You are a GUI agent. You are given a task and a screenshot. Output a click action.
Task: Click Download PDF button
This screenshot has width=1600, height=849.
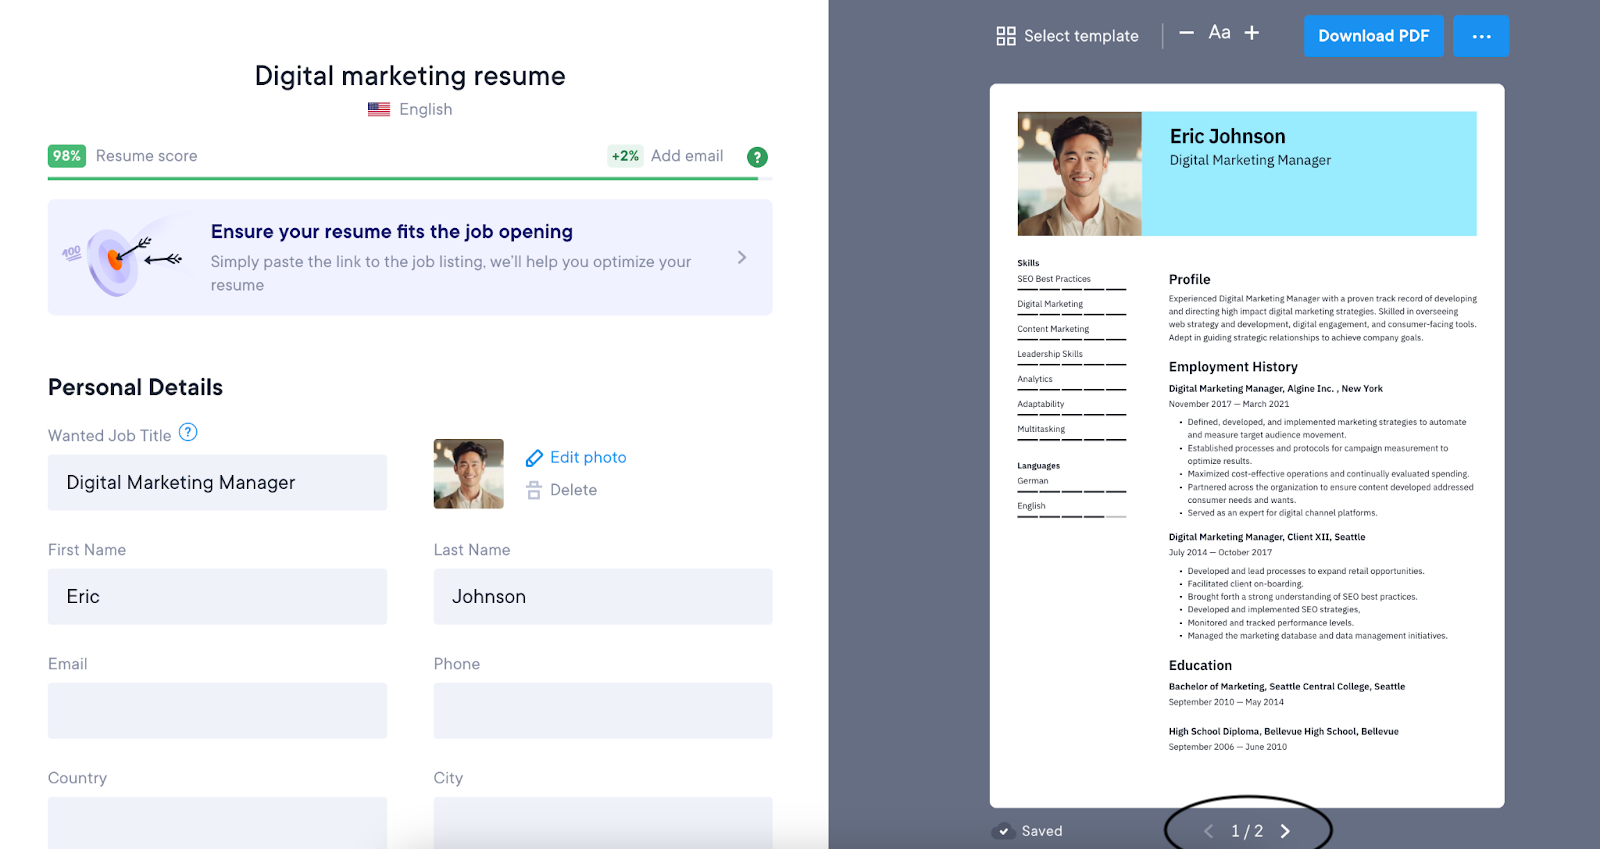tap(1373, 36)
